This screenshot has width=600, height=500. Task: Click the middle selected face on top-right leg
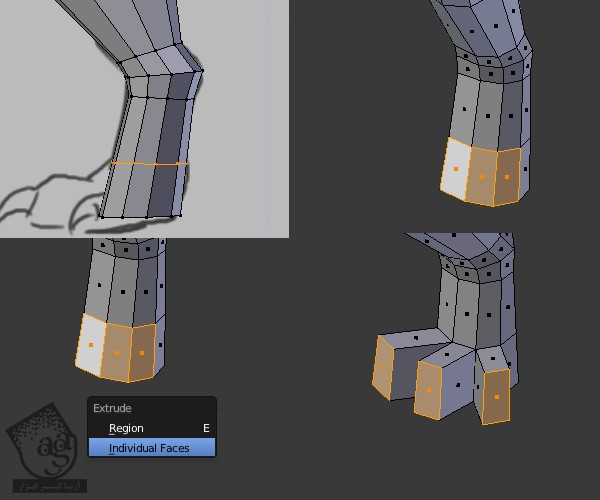coord(483,174)
